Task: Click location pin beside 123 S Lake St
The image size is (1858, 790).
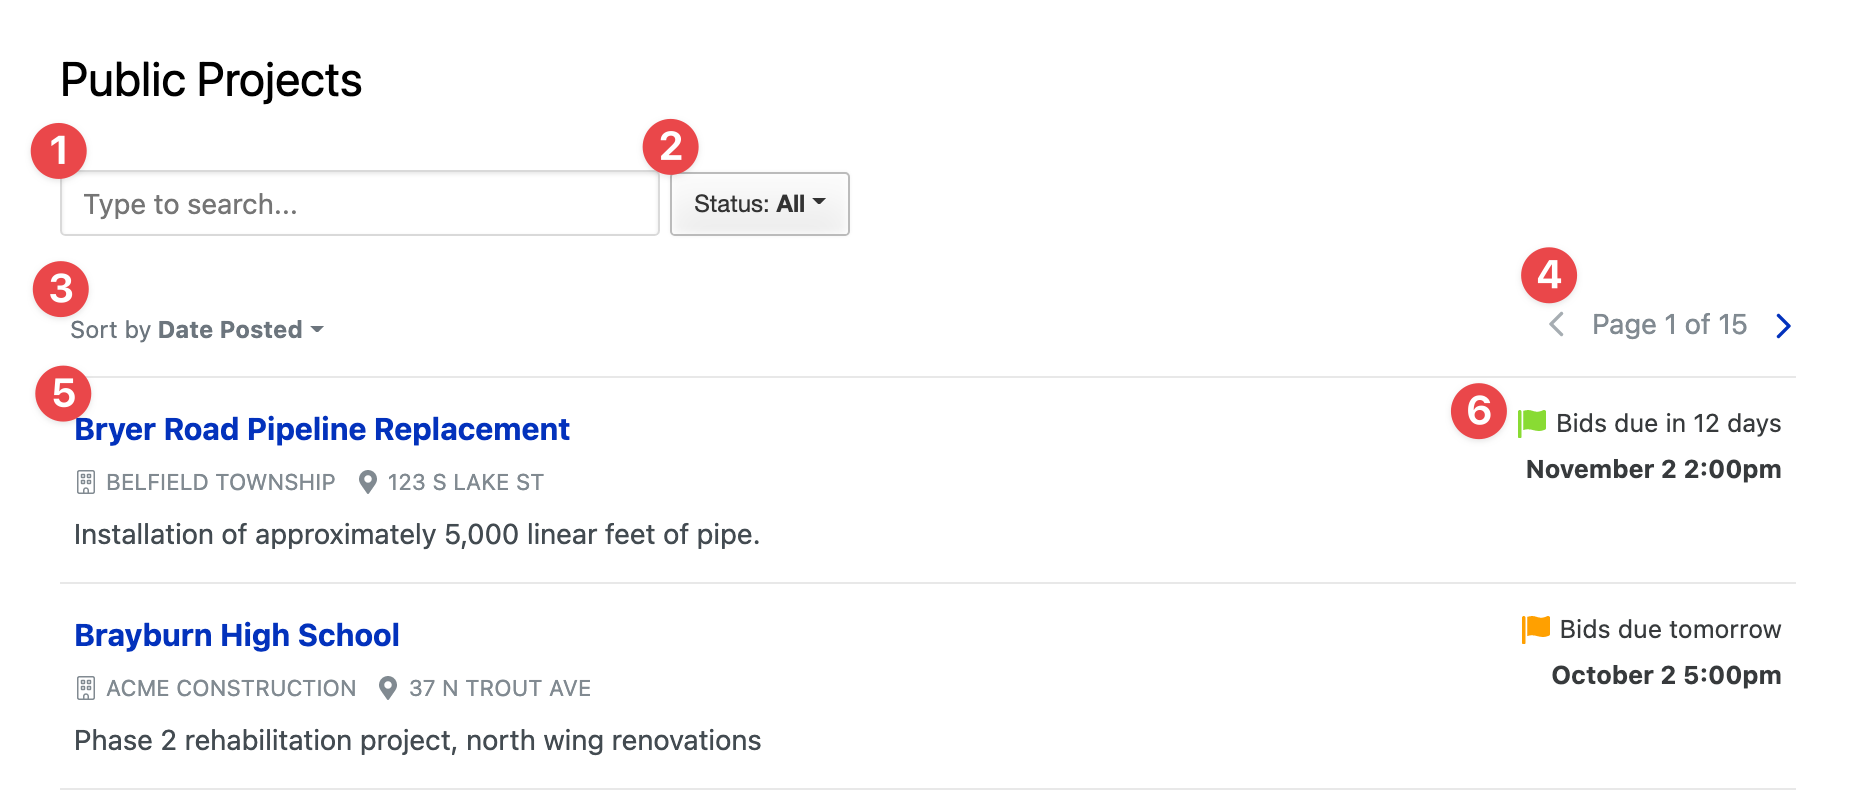Action: pos(368,482)
